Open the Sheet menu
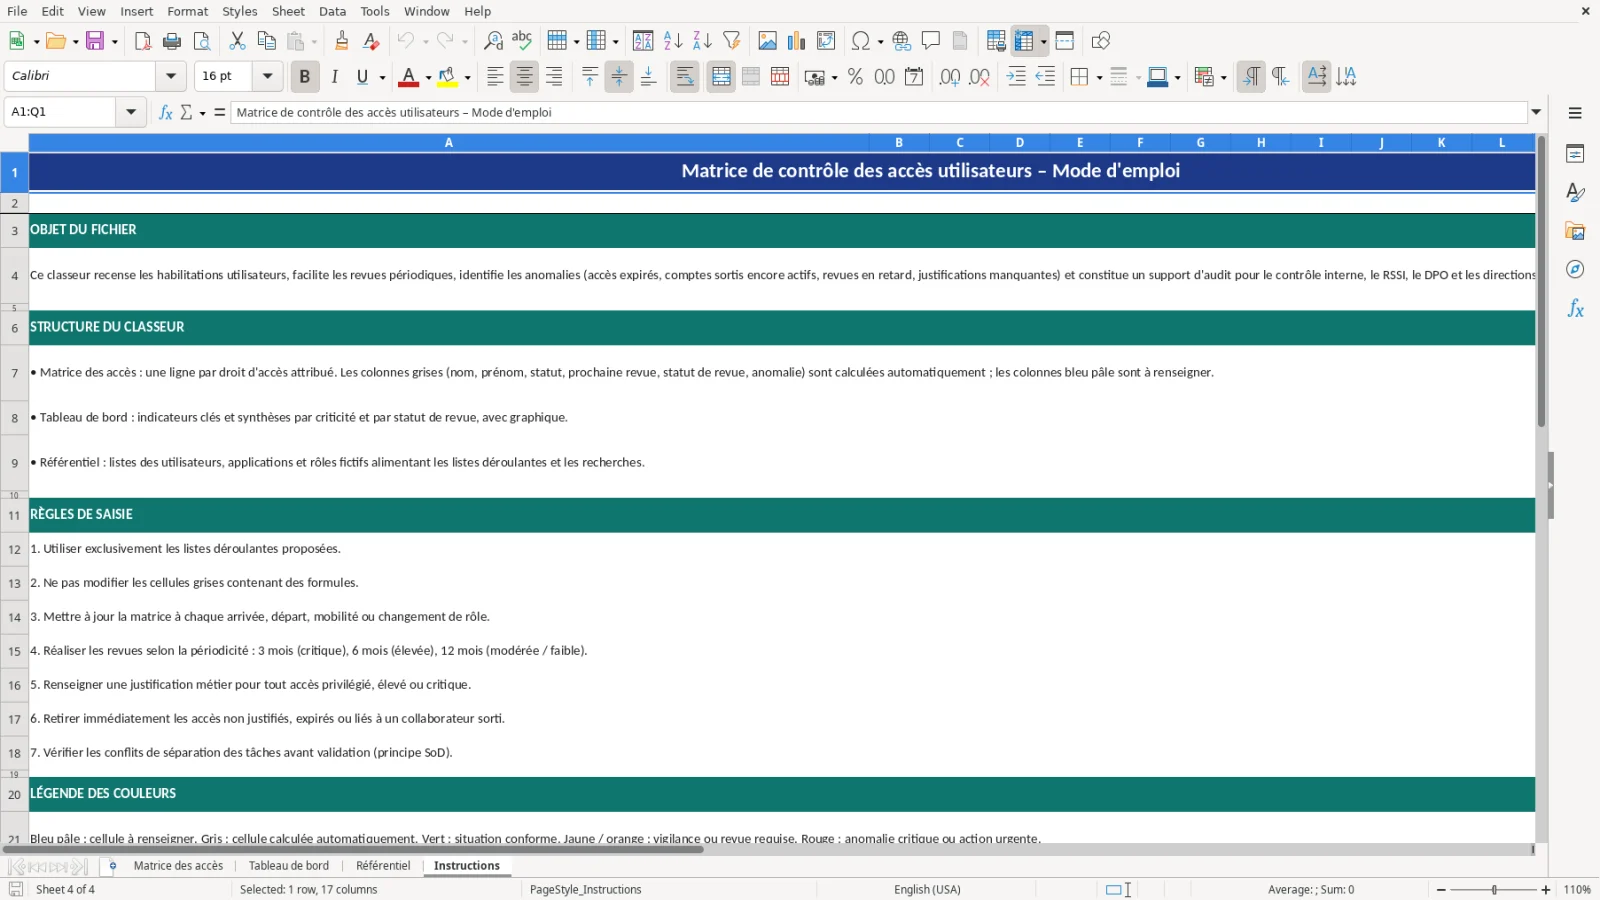The image size is (1600, 900). 288,11
